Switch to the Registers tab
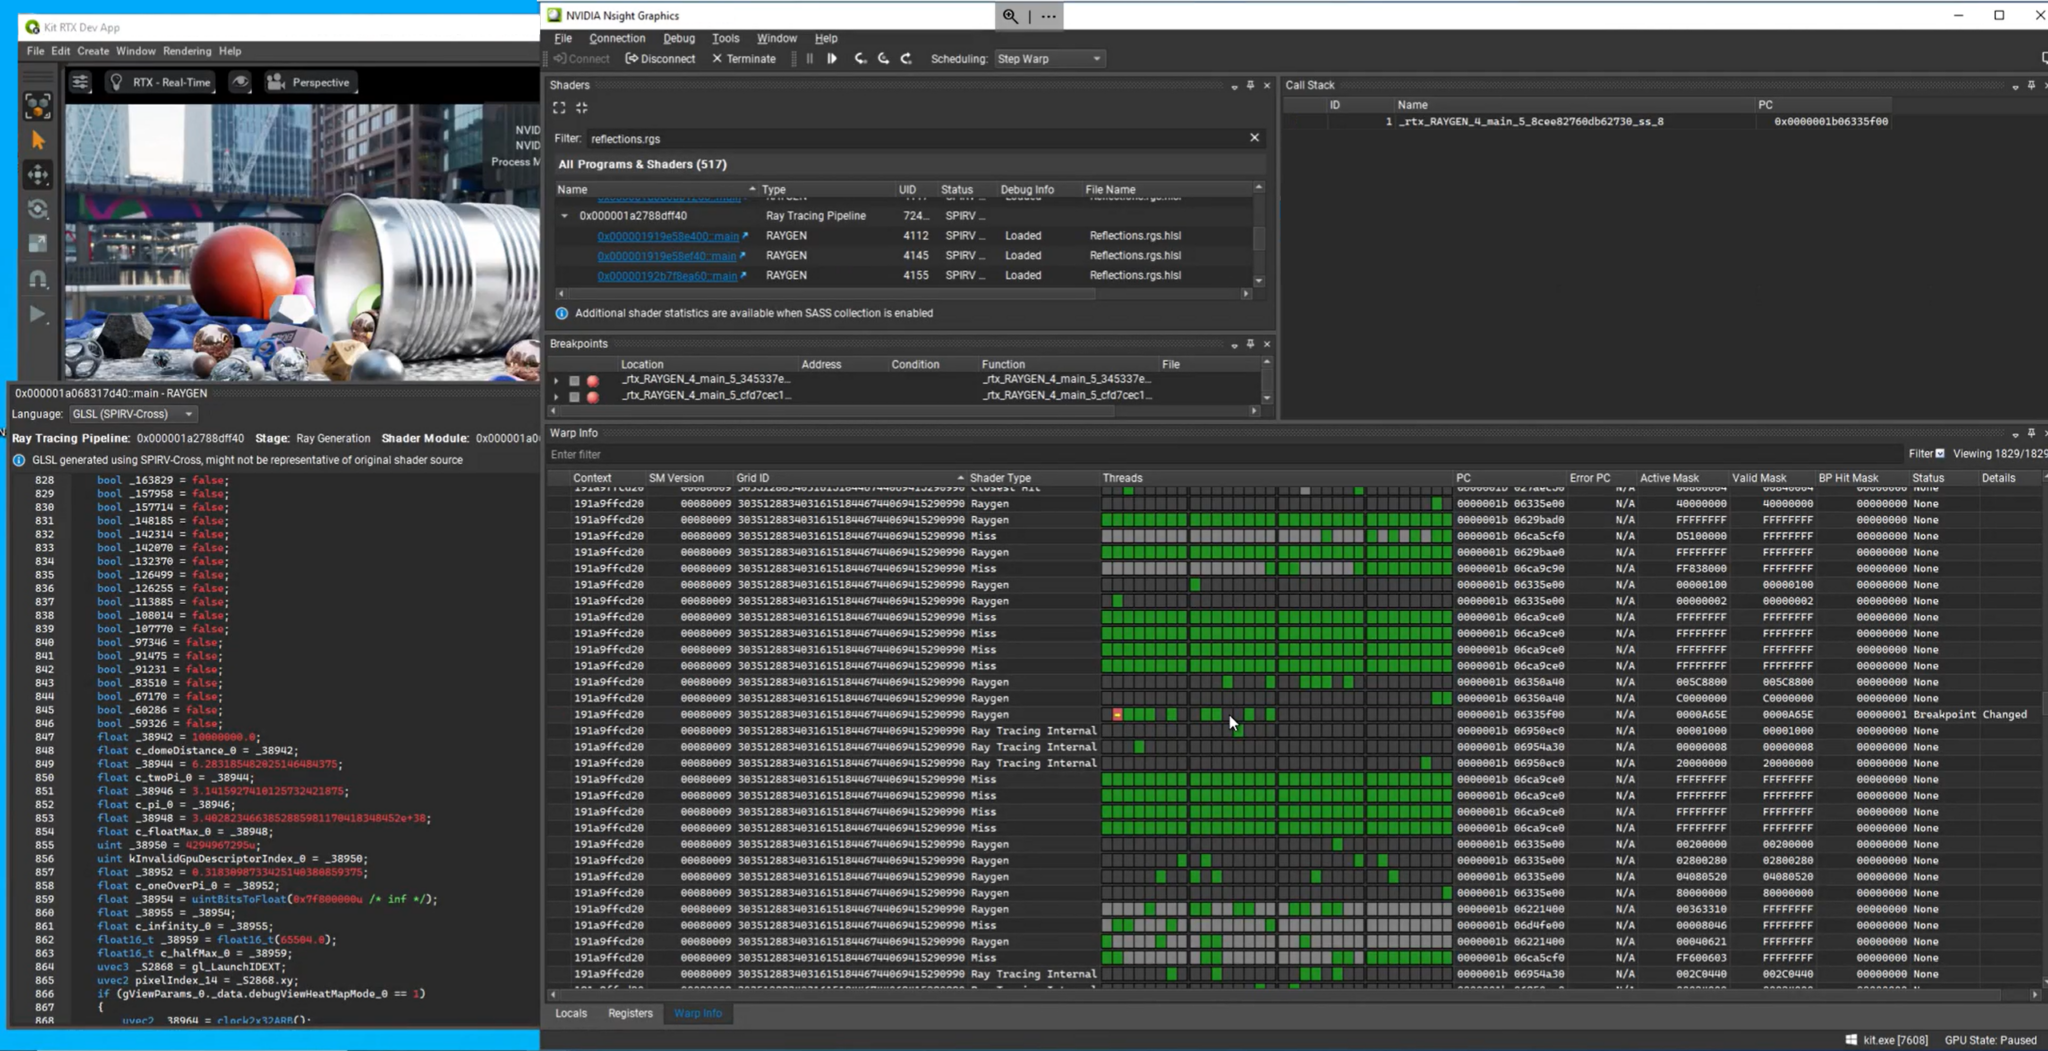 [x=629, y=1013]
